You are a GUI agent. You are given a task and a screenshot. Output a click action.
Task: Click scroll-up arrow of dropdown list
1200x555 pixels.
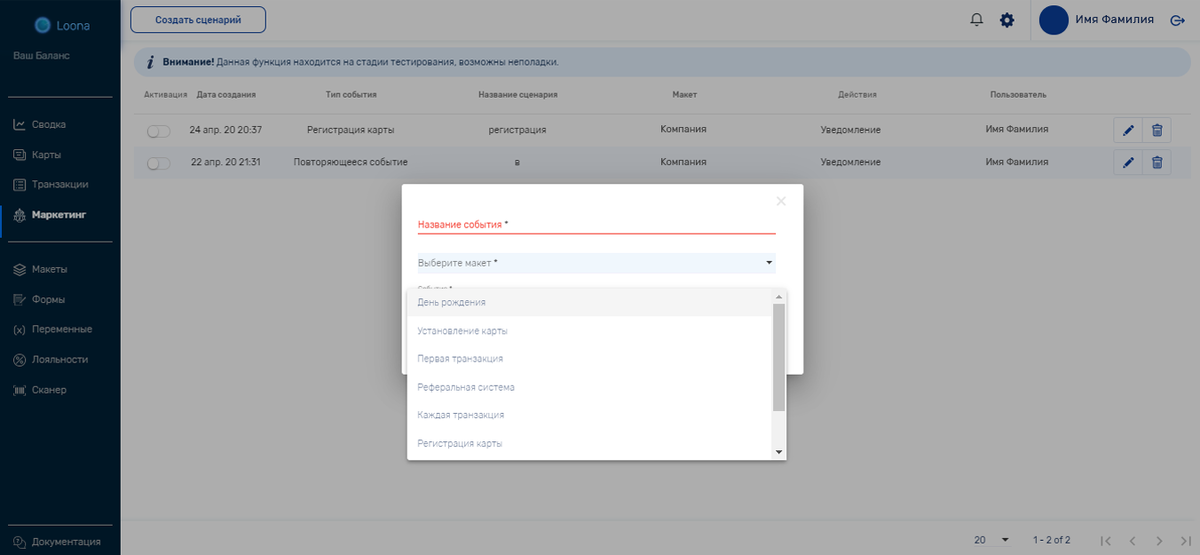pyautogui.click(x=779, y=297)
